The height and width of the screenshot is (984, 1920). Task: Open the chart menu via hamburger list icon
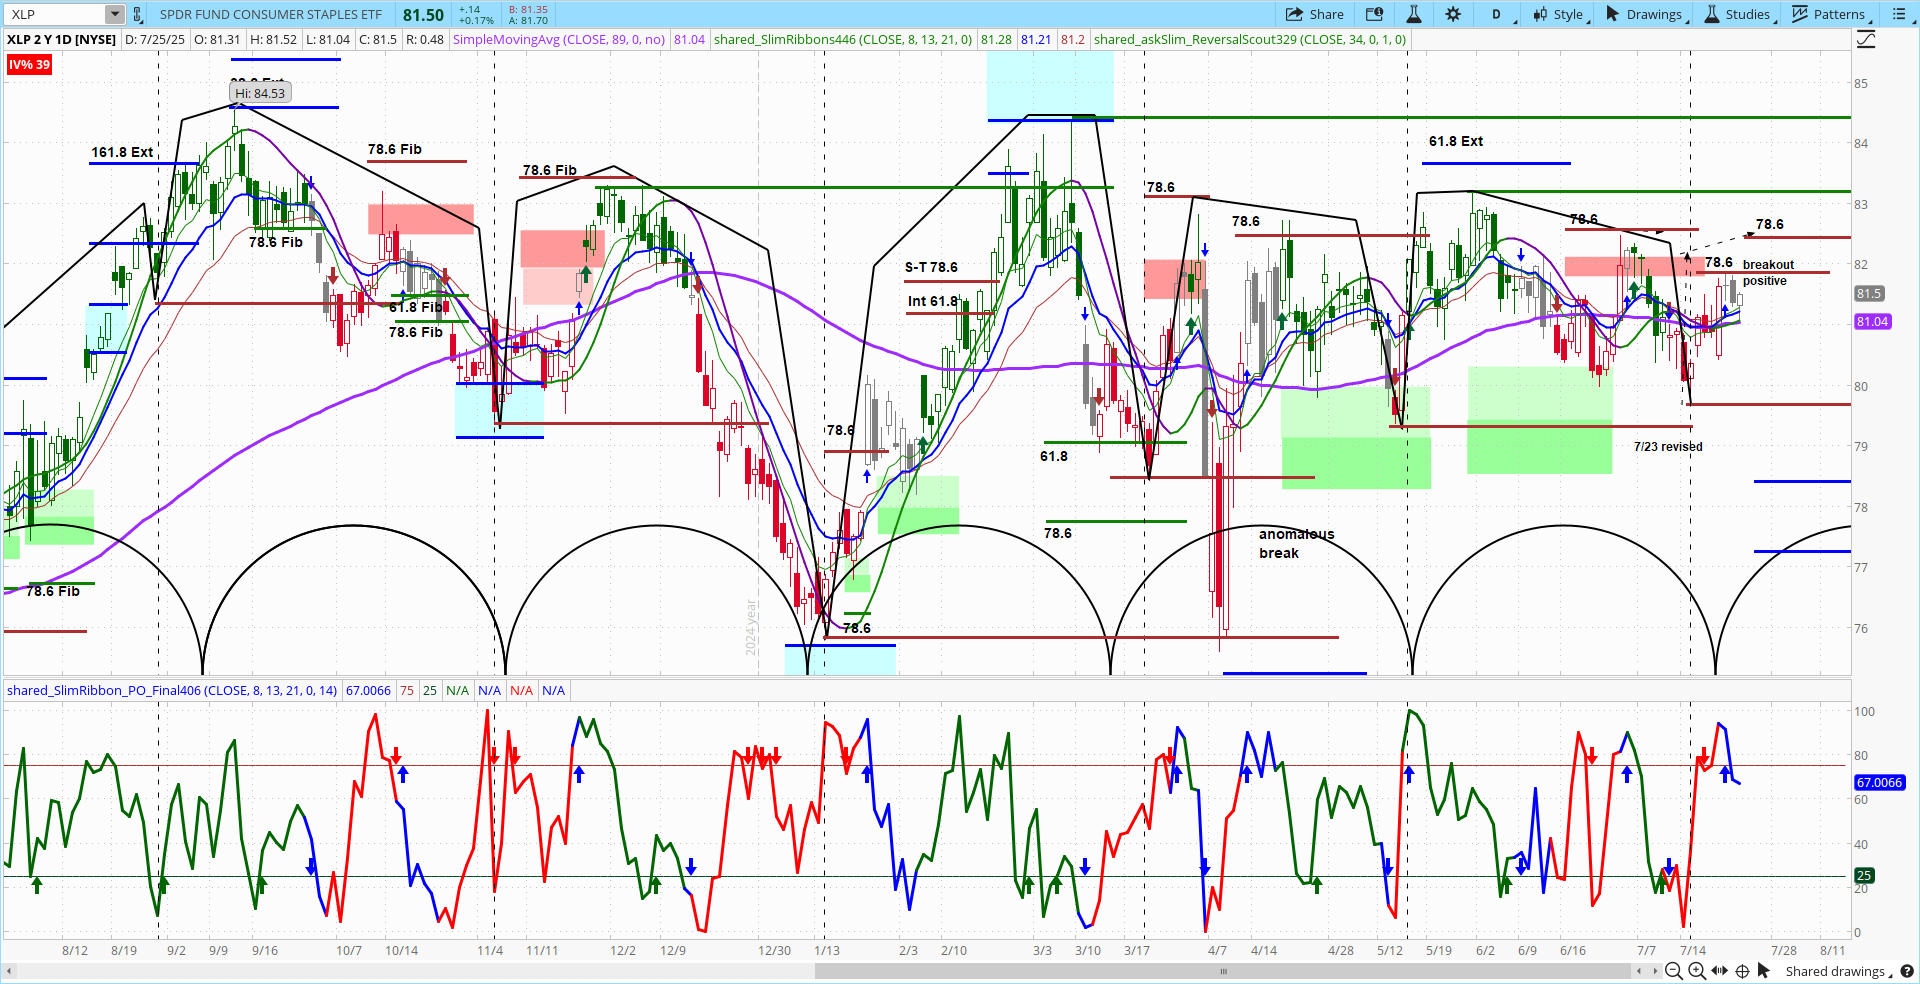pyautogui.click(x=1898, y=14)
